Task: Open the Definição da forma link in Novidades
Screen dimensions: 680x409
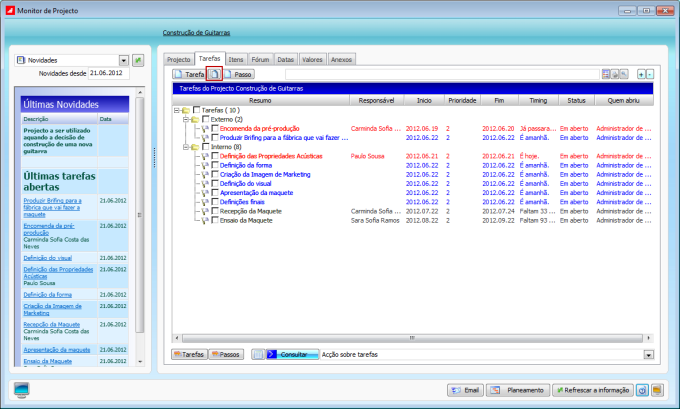Action: pyautogui.click(x=48, y=294)
